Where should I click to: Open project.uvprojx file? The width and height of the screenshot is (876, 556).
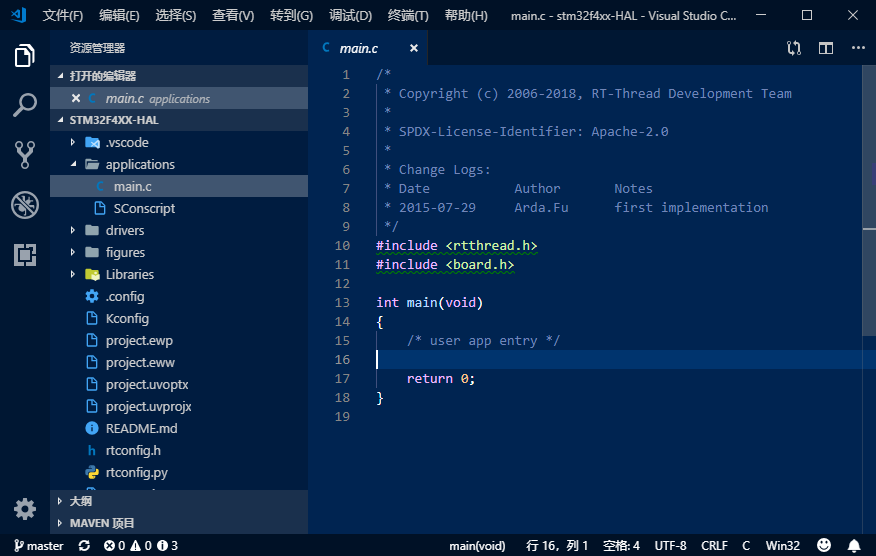179,406
